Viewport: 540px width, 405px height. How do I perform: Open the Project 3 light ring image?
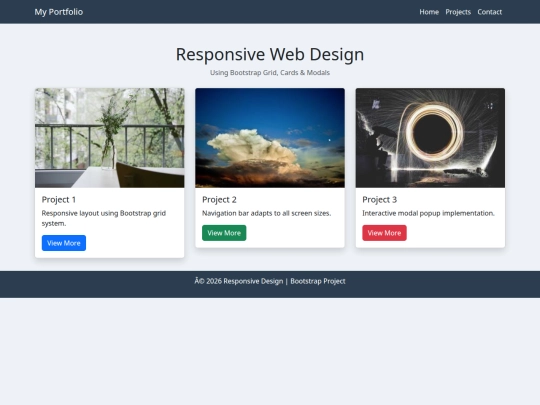[x=430, y=138]
